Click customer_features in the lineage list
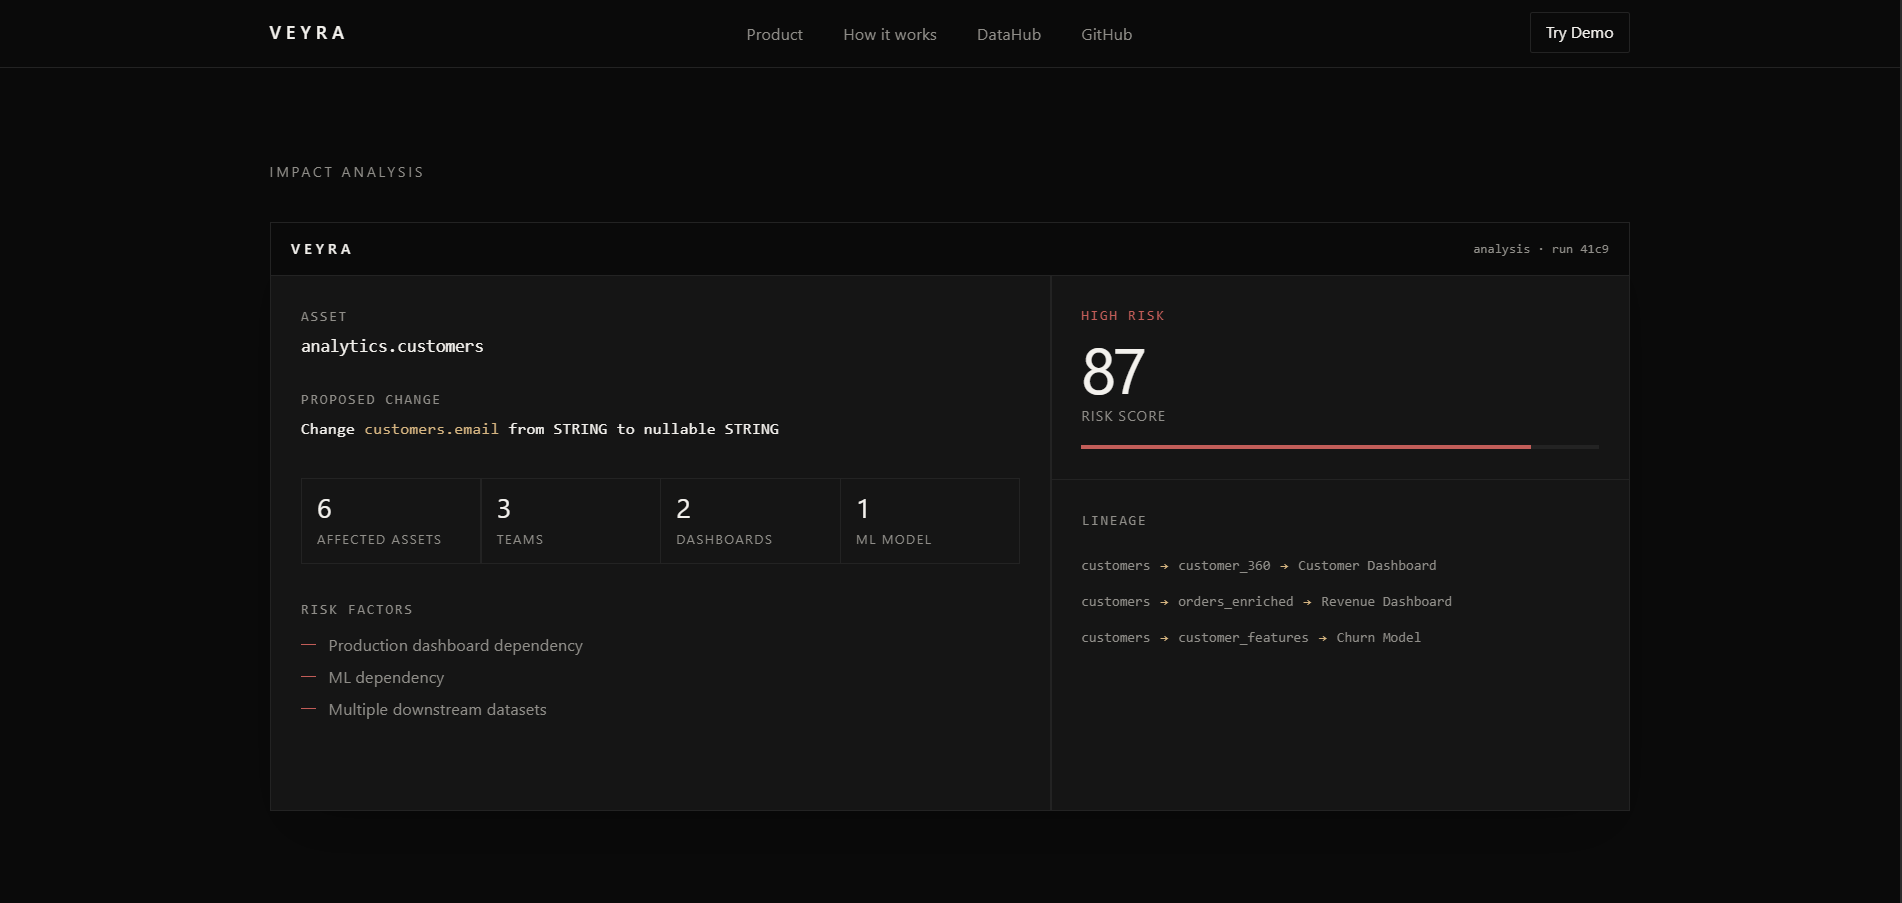Screen dimensions: 1902x903 [x=1243, y=638]
